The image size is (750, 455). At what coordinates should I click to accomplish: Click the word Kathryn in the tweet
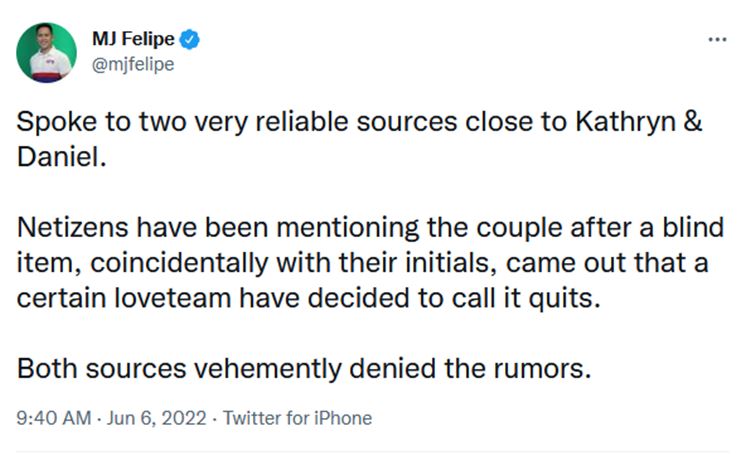click(625, 122)
